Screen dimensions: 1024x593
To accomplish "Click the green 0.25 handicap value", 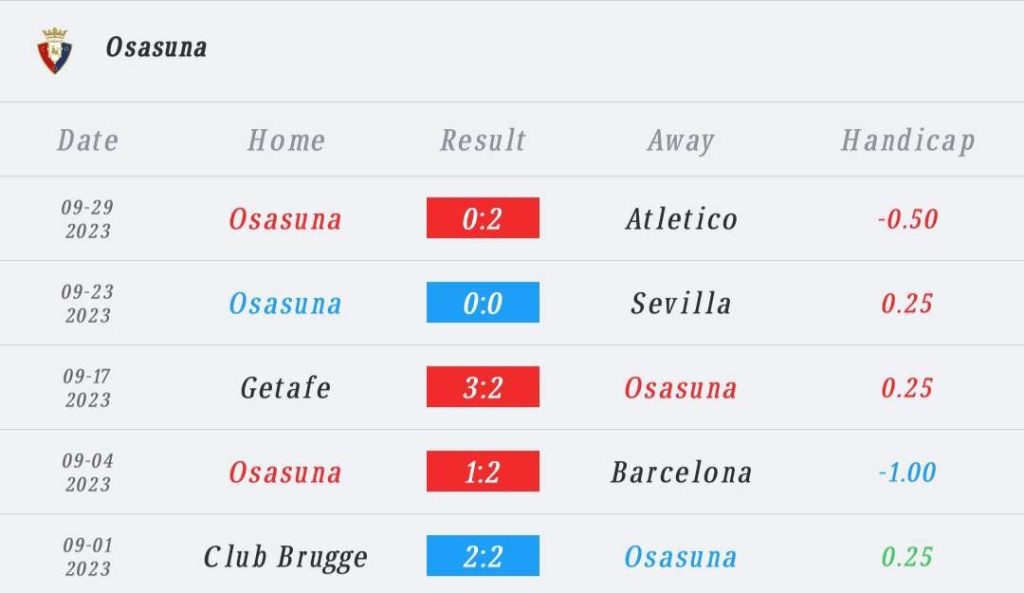I will 907,556.
